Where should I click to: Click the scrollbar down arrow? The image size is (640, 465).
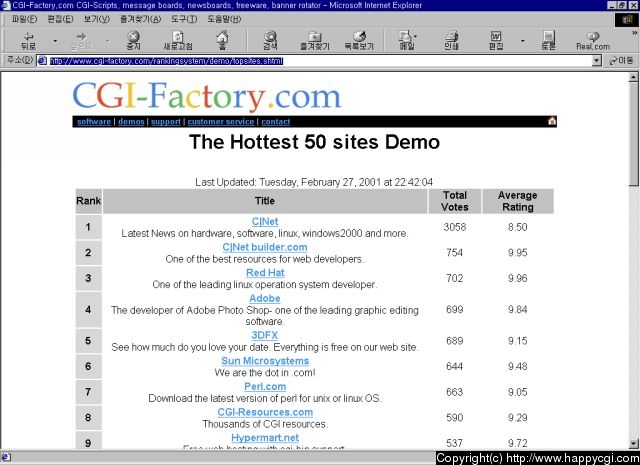coord(633,444)
